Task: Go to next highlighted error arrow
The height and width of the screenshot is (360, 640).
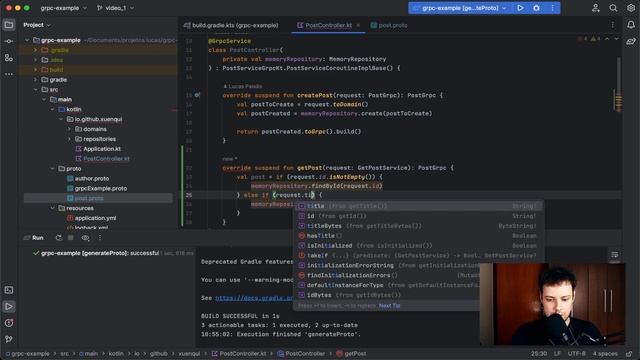Action: [616, 39]
